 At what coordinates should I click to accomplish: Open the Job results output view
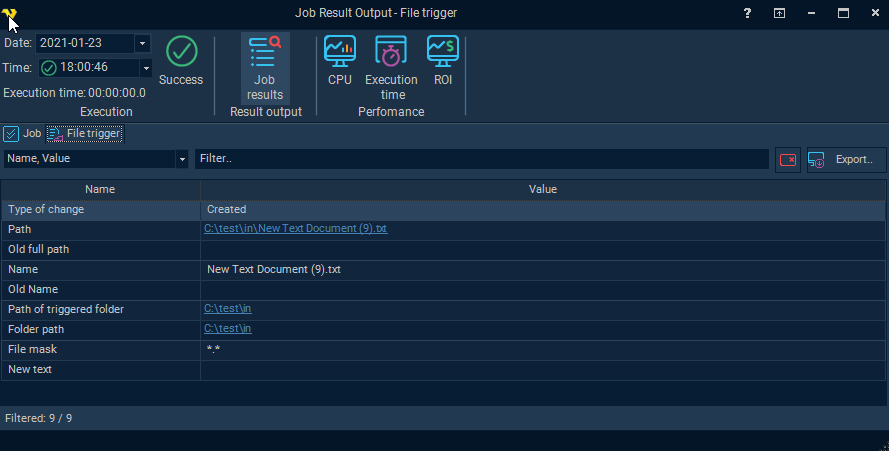coord(265,68)
